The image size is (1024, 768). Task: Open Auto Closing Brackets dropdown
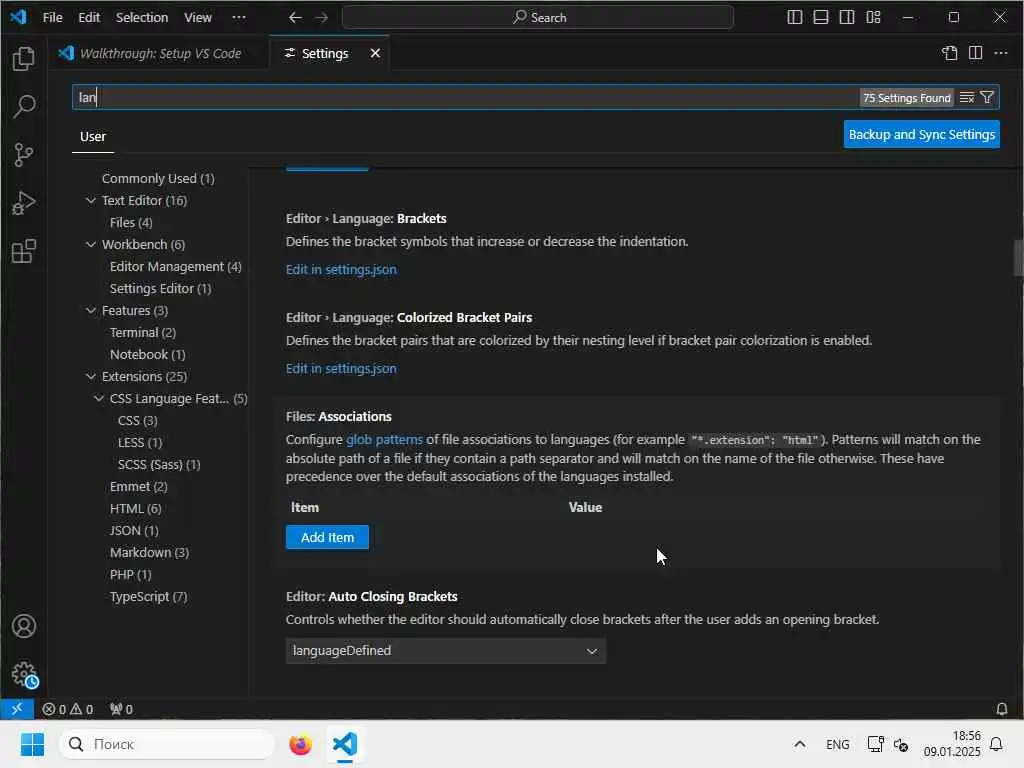pyautogui.click(x=445, y=650)
